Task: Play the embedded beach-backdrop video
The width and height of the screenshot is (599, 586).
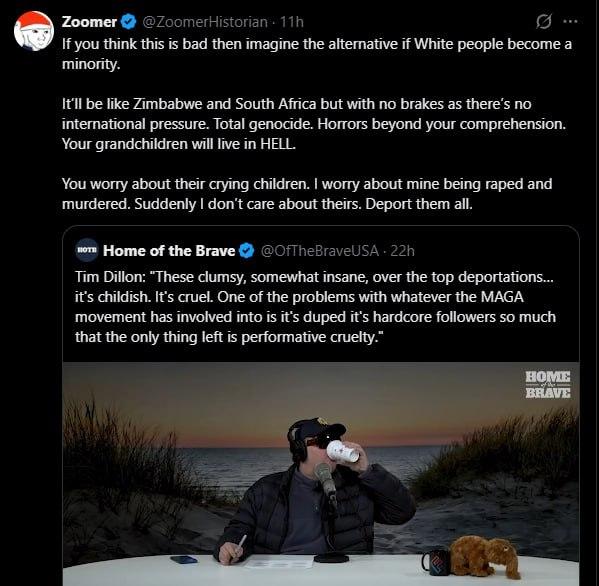Action: [321, 474]
